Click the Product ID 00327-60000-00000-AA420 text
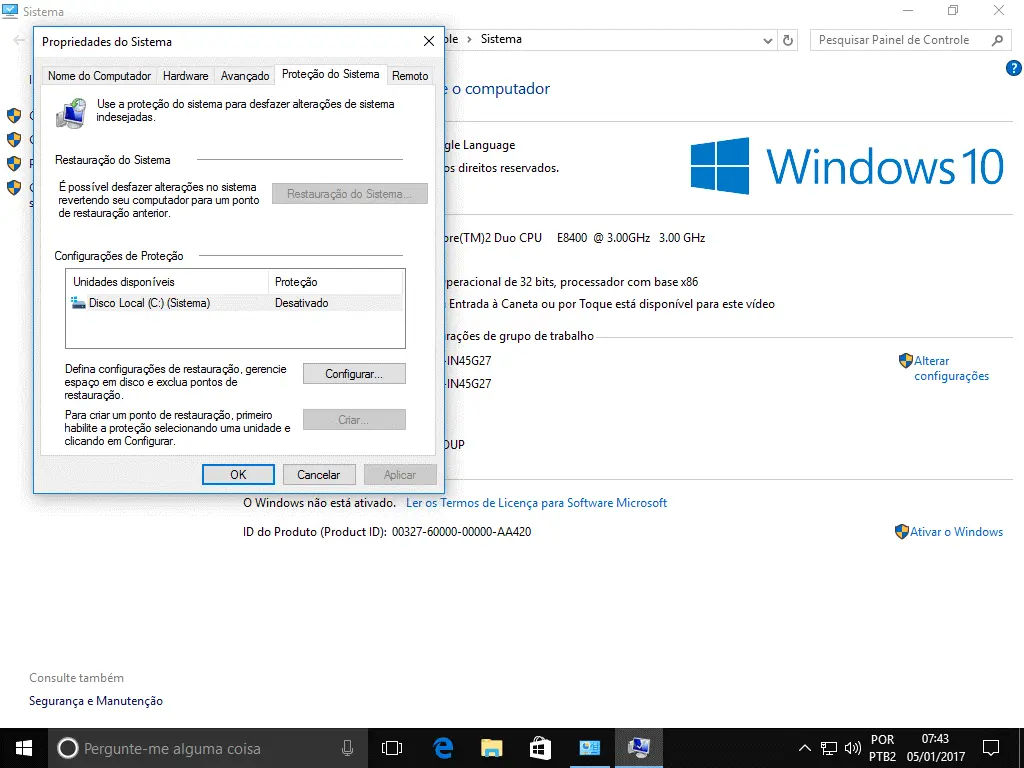 coord(461,532)
